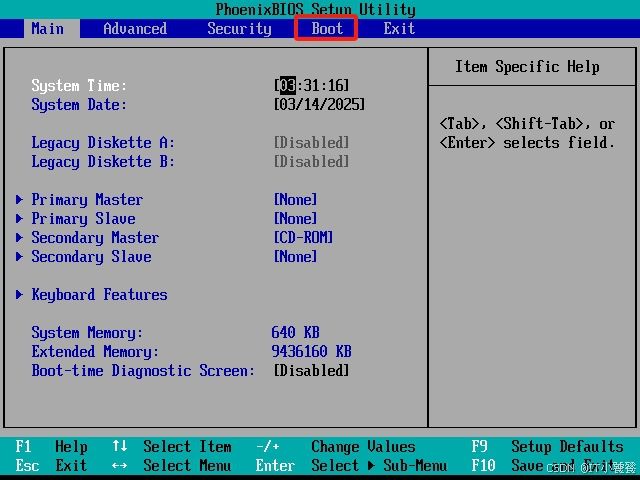Expand the Secondary Slave arrow

click(x=19, y=256)
